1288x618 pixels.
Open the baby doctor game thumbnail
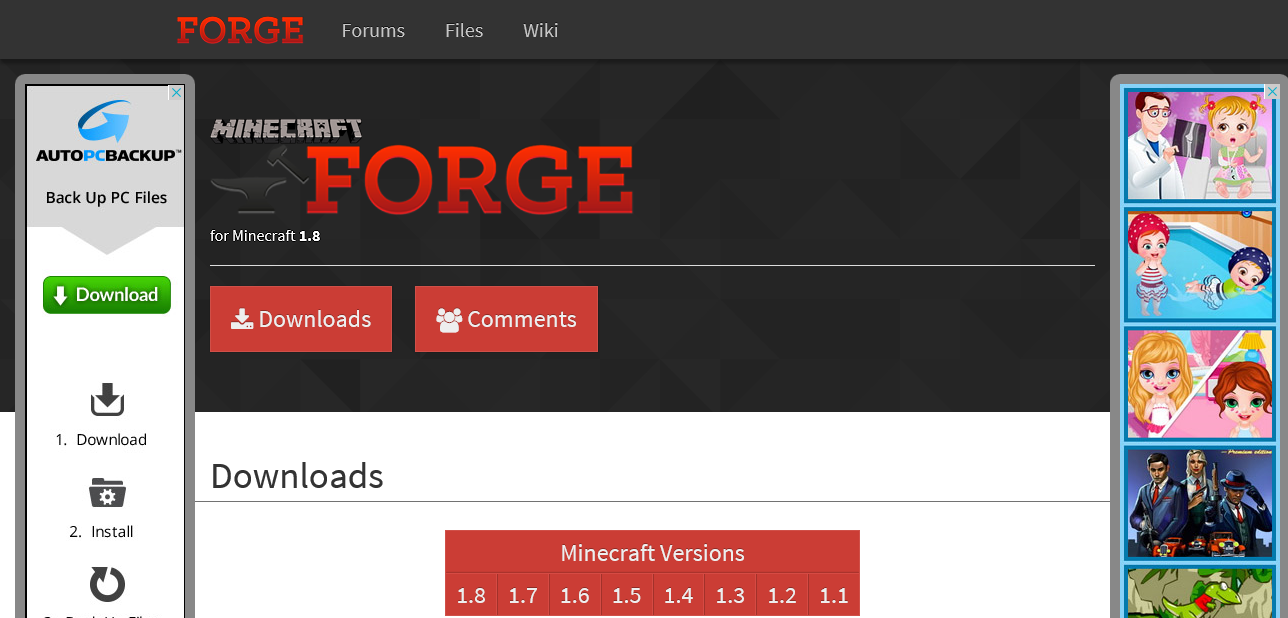point(1199,145)
